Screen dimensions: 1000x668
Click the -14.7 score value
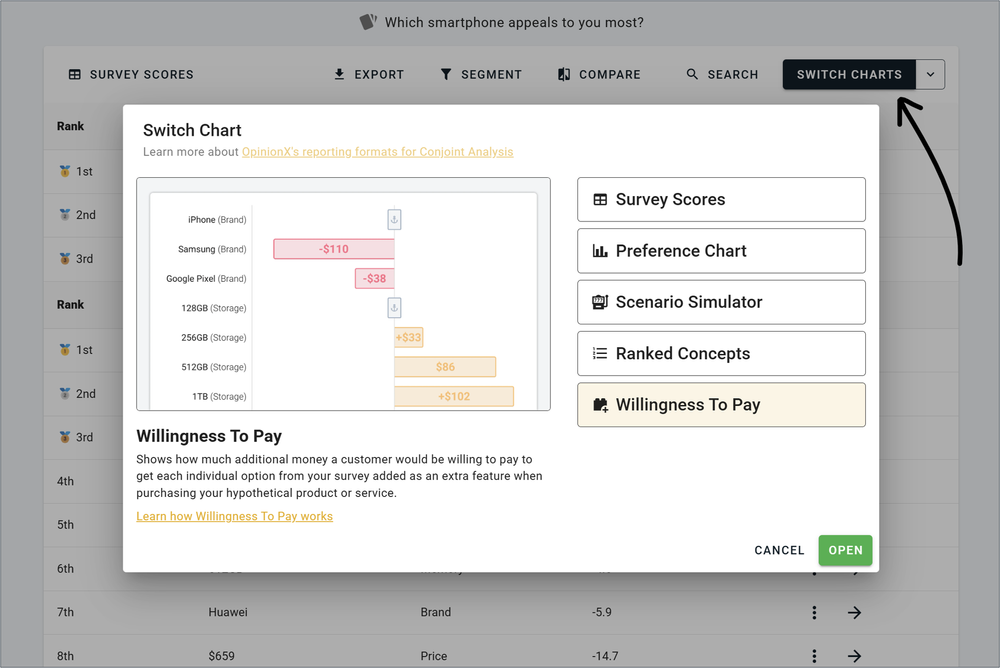click(x=605, y=656)
